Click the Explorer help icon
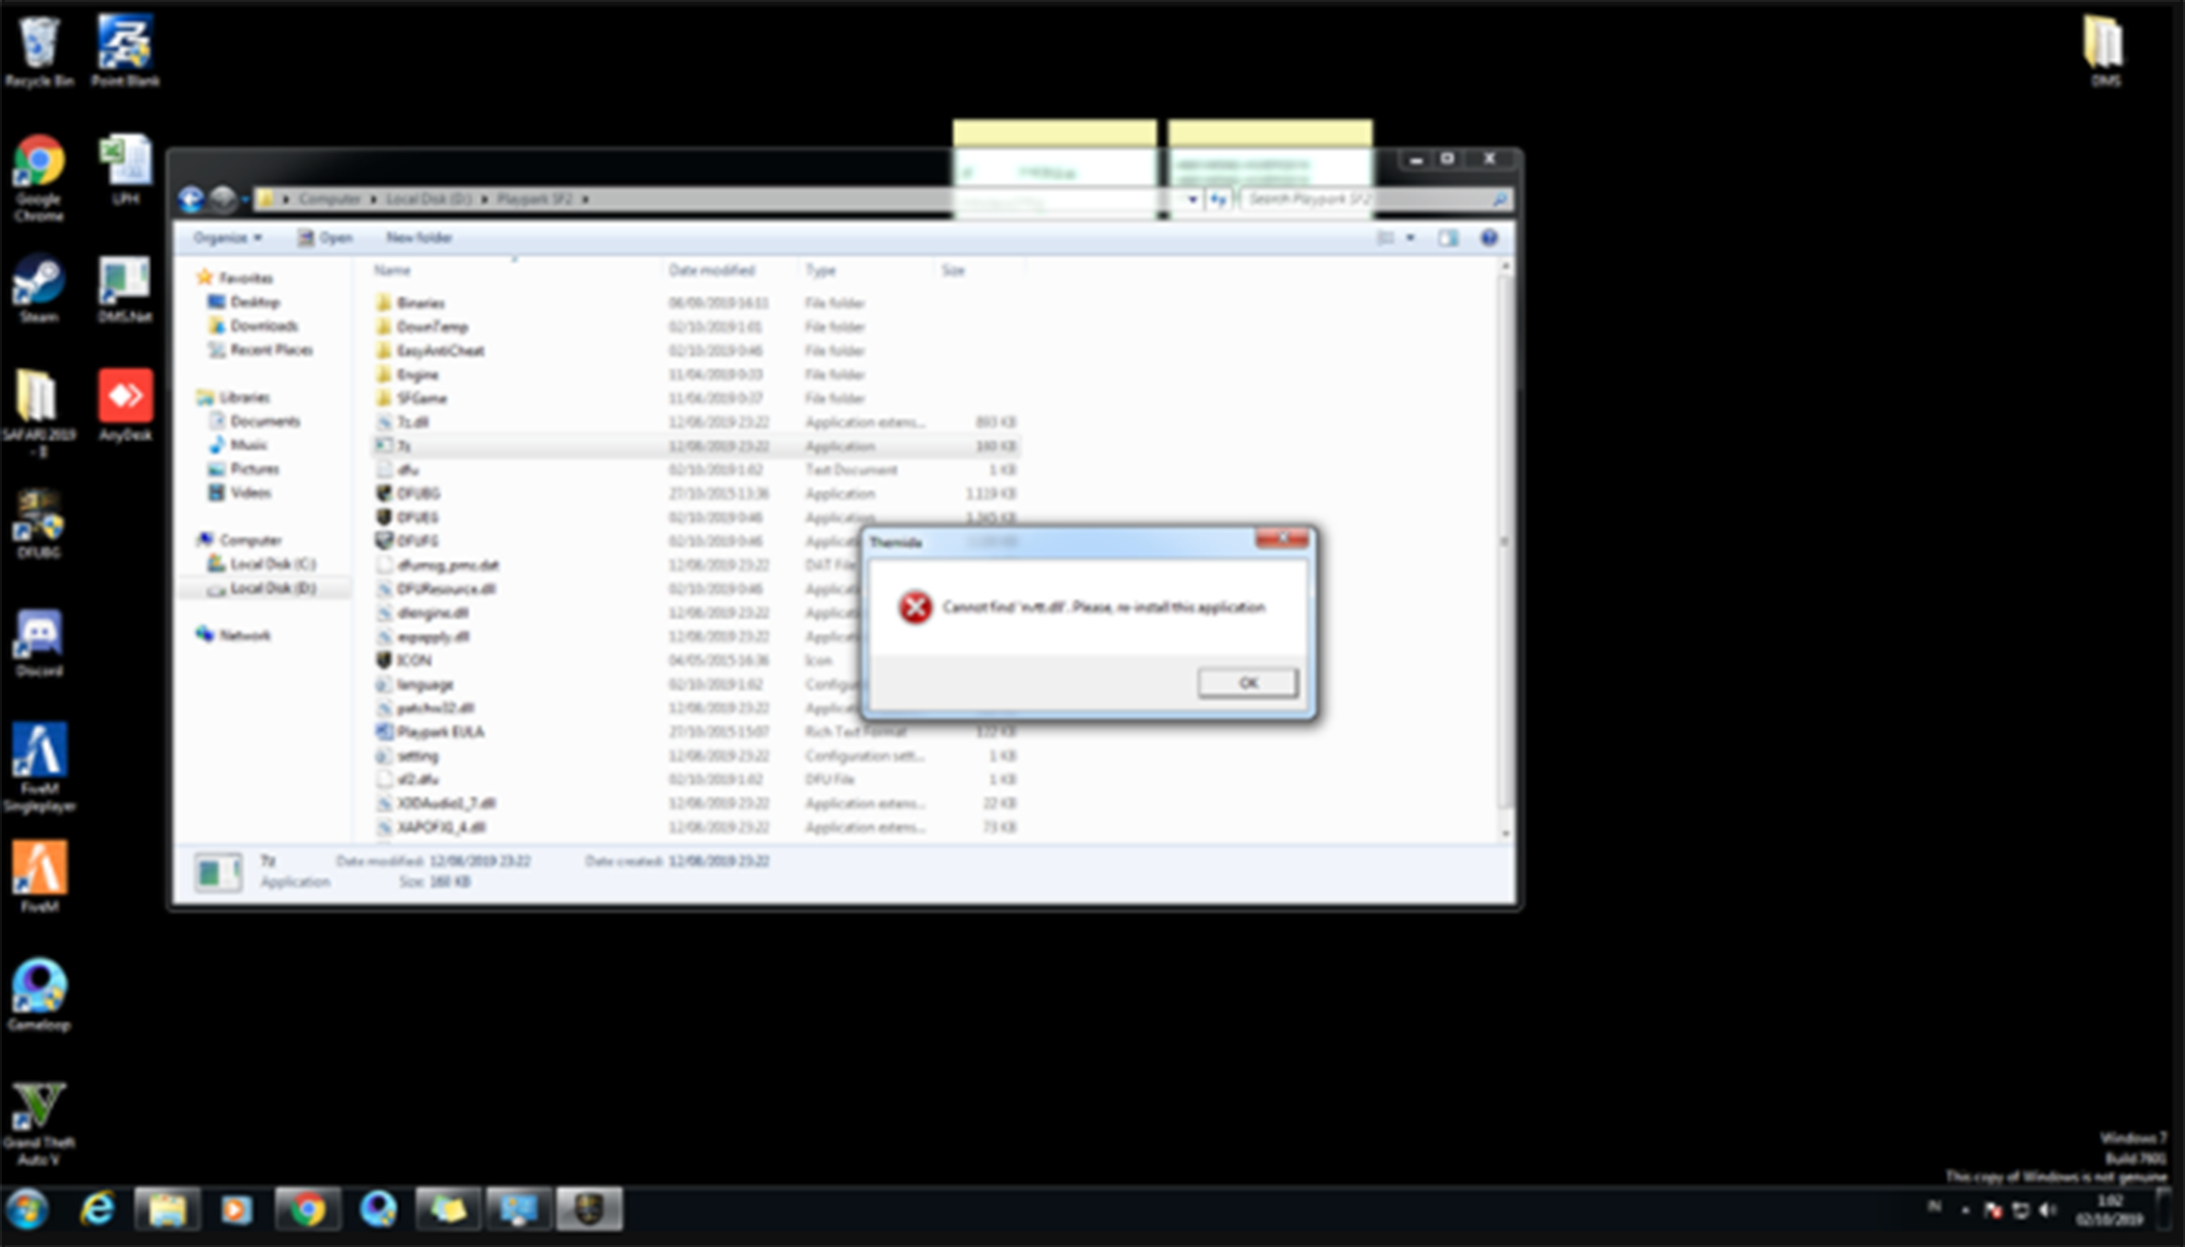The image size is (2185, 1247). click(x=1488, y=238)
